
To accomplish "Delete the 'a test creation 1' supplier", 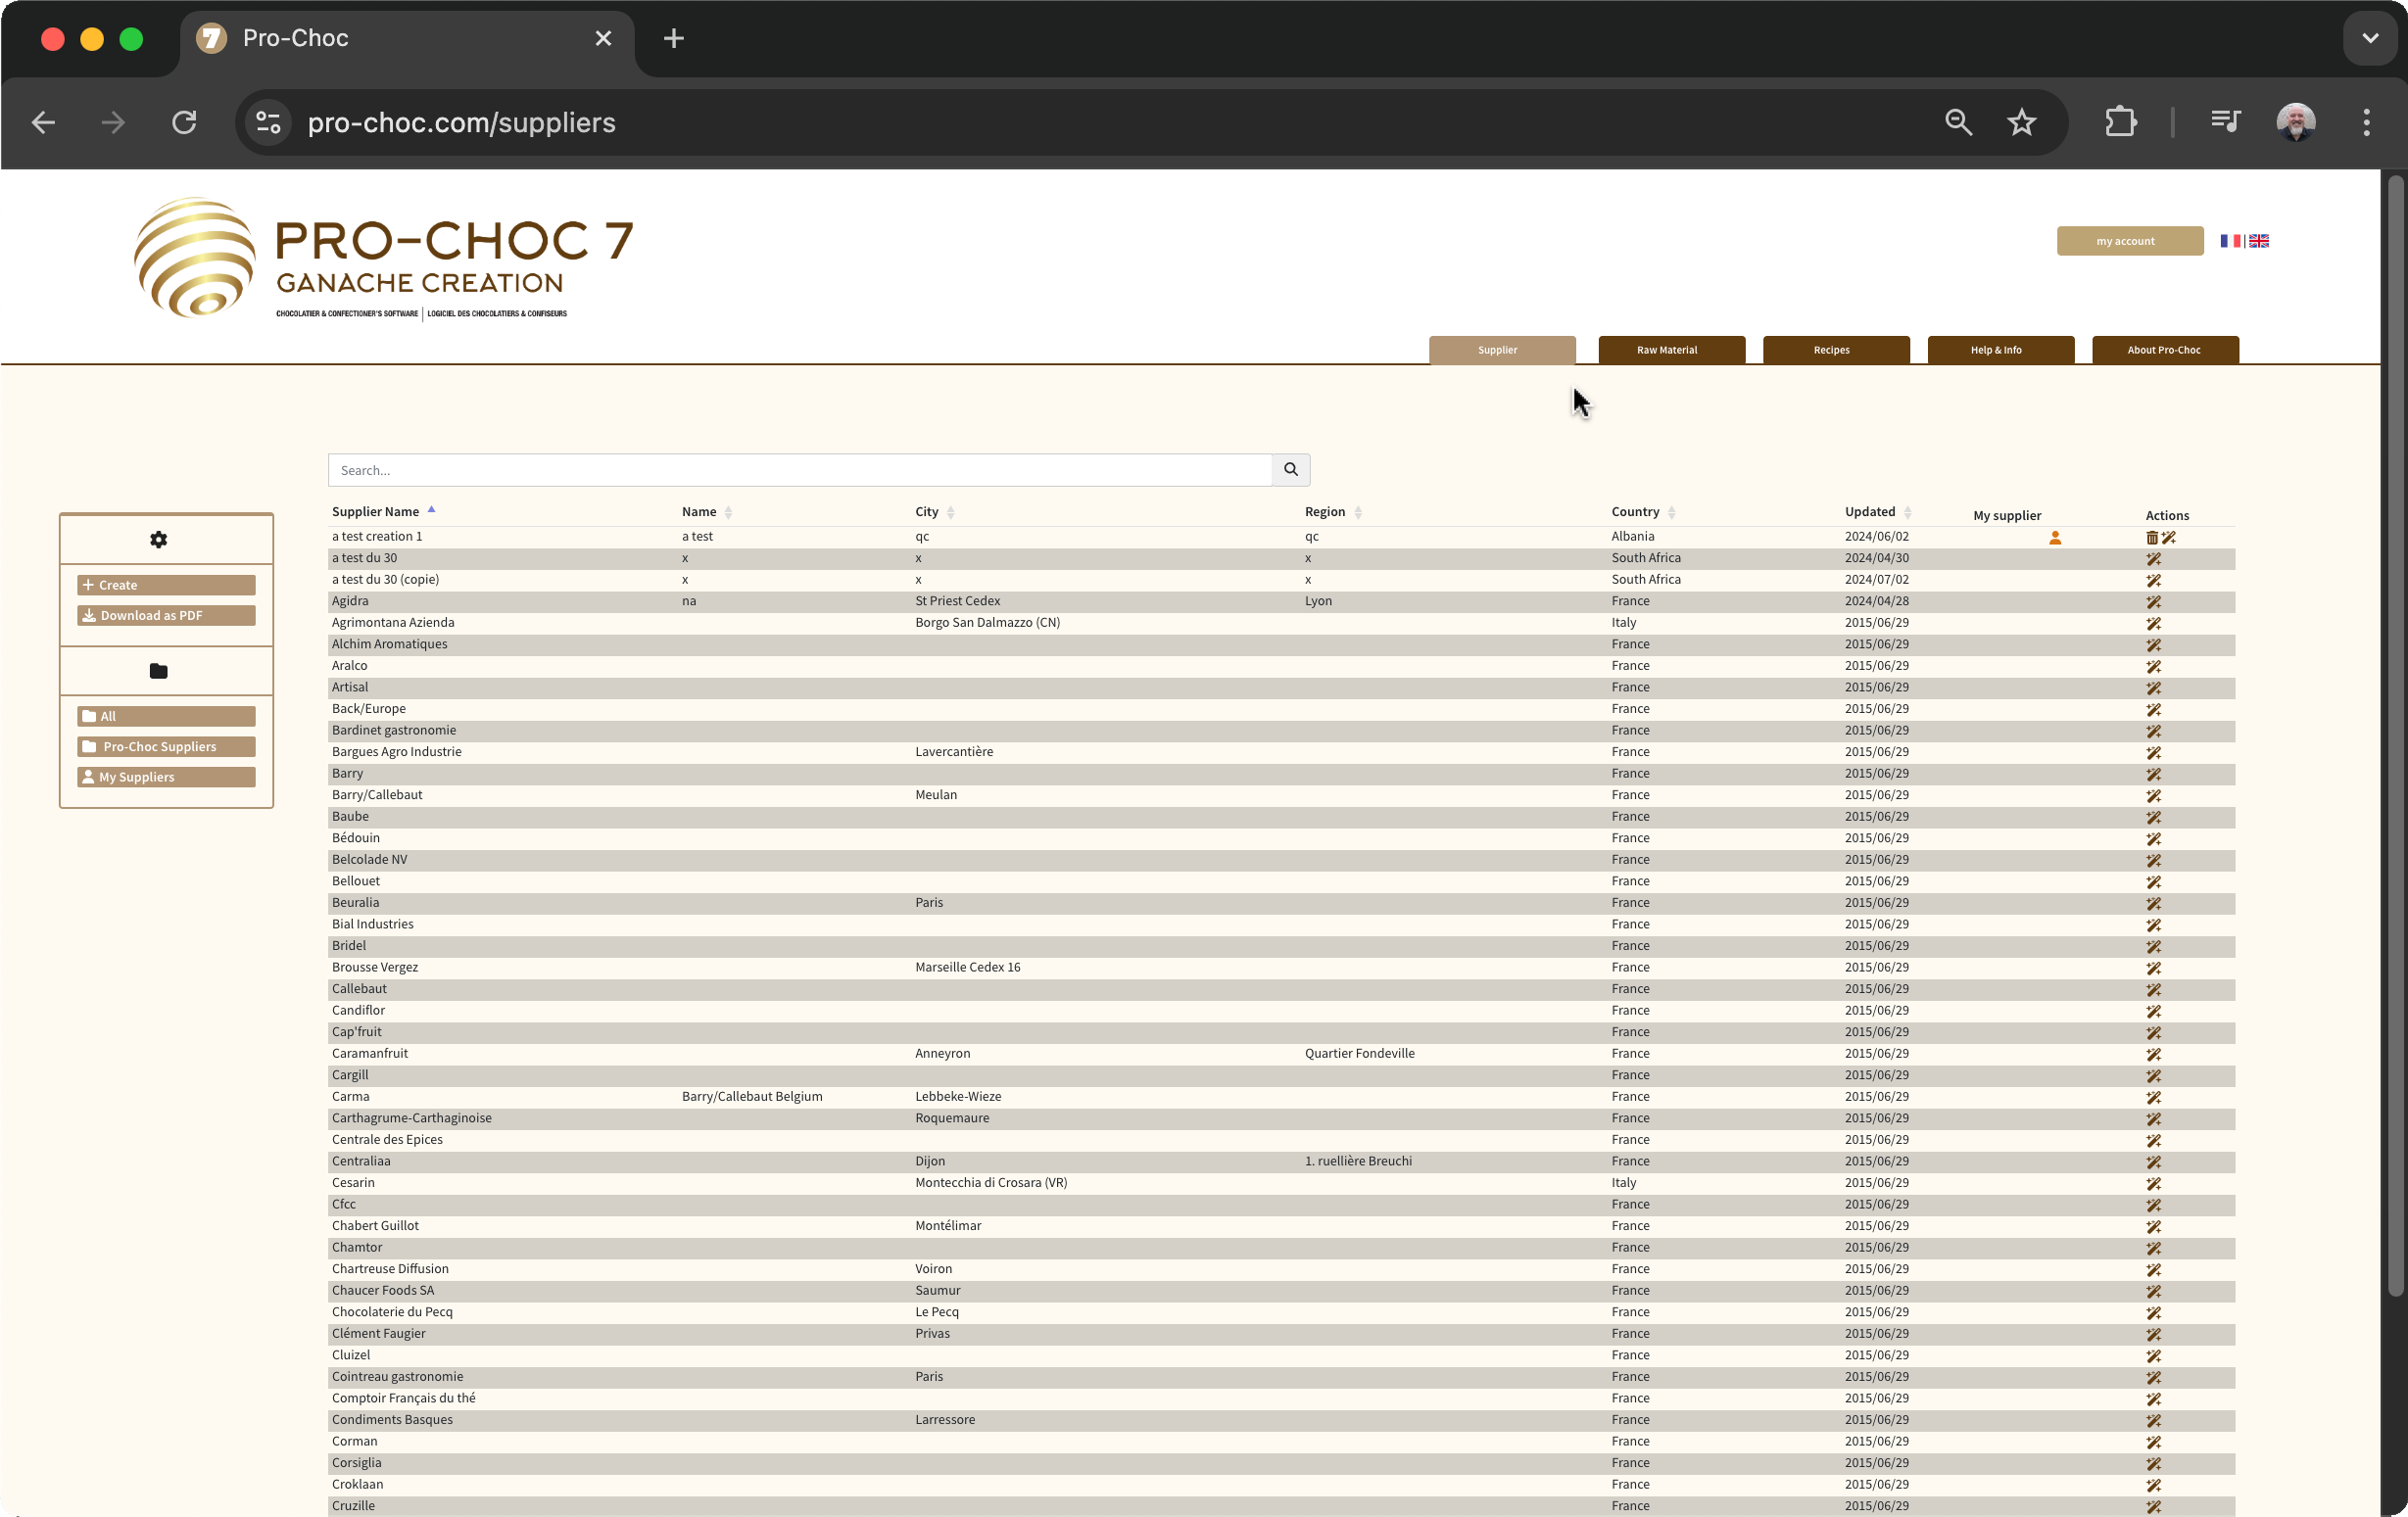I will pyautogui.click(x=2151, y=538).
